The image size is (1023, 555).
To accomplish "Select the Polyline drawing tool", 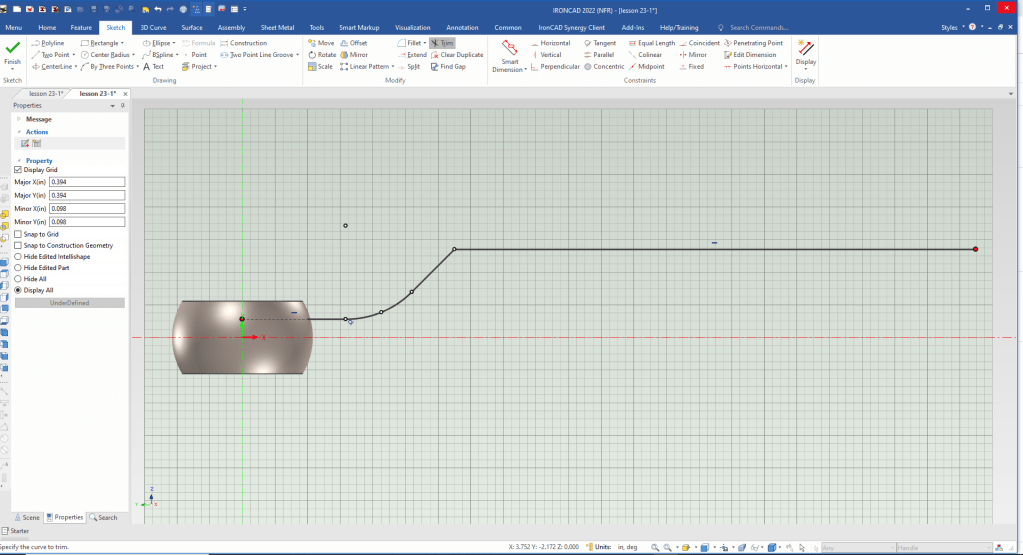I will point(52,43).
